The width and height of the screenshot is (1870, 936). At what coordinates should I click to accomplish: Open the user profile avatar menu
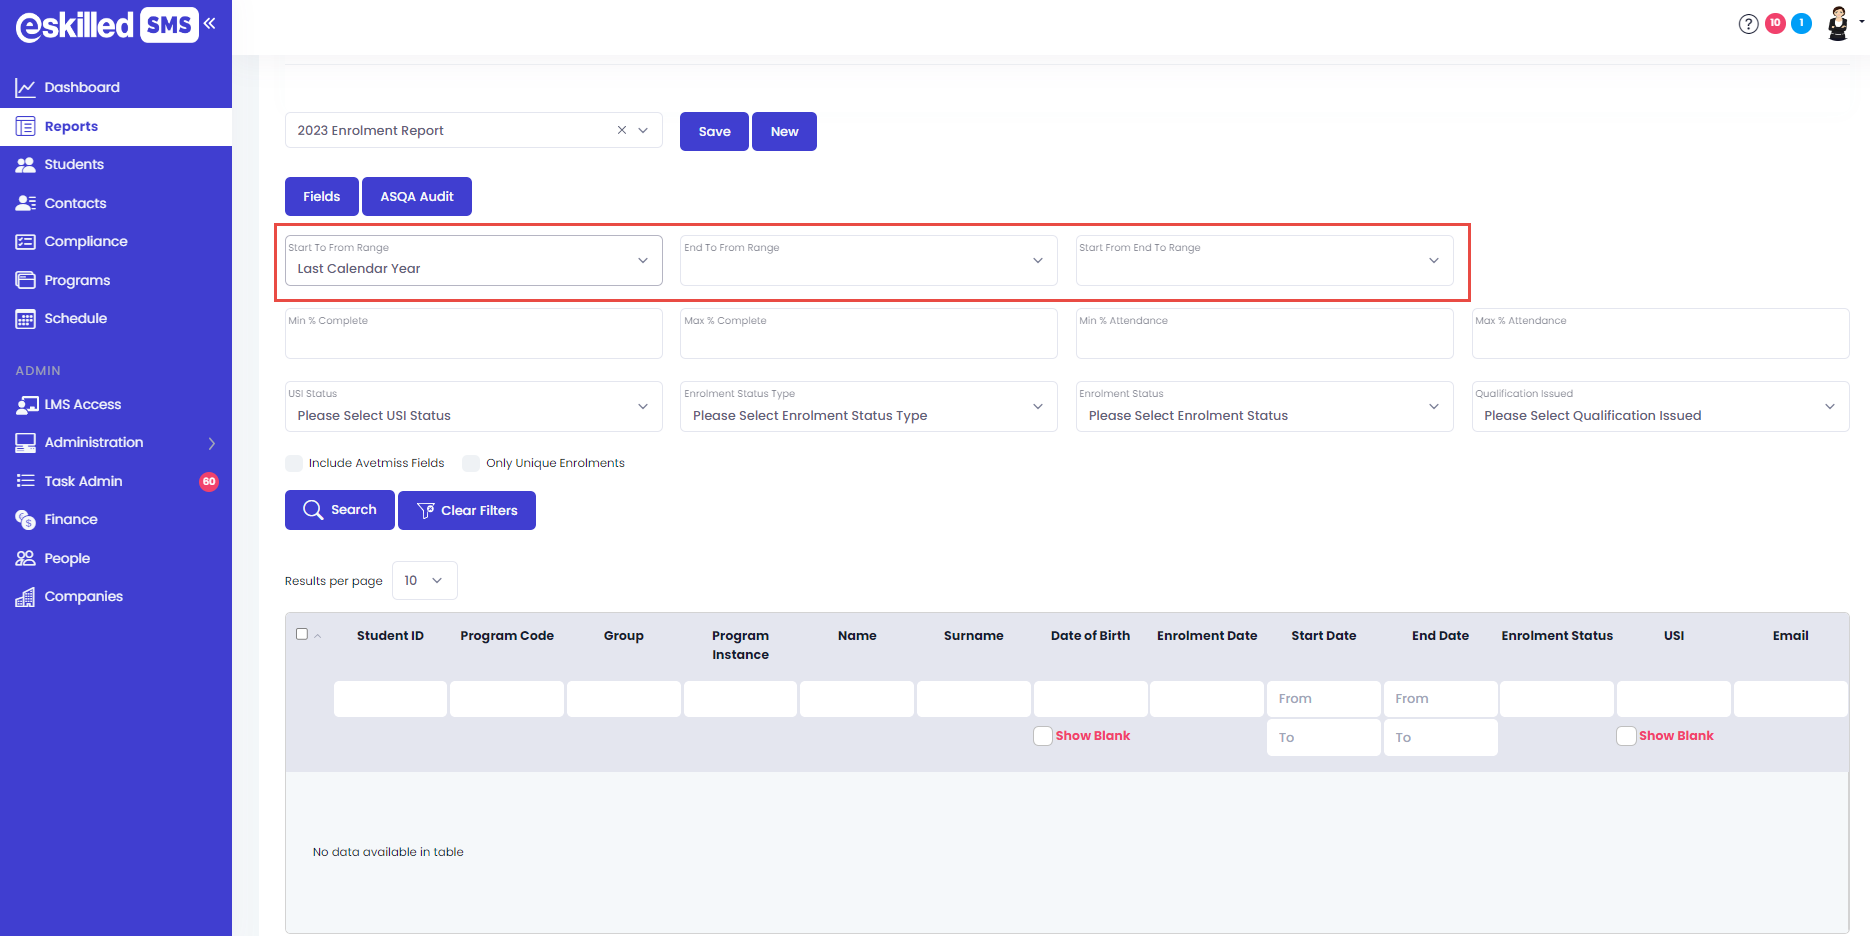[1838, 23]
